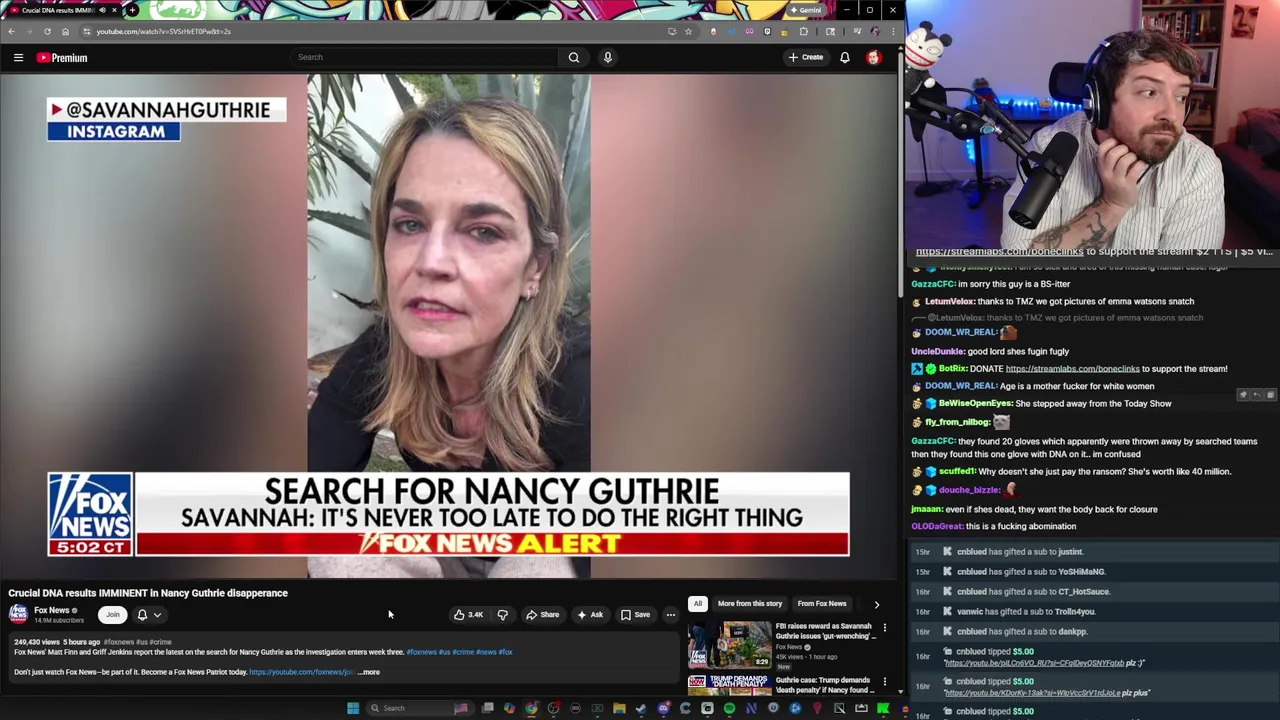Open the Fox News channel name link
The width and height of the screenshot is (1280, 720).
52,610
